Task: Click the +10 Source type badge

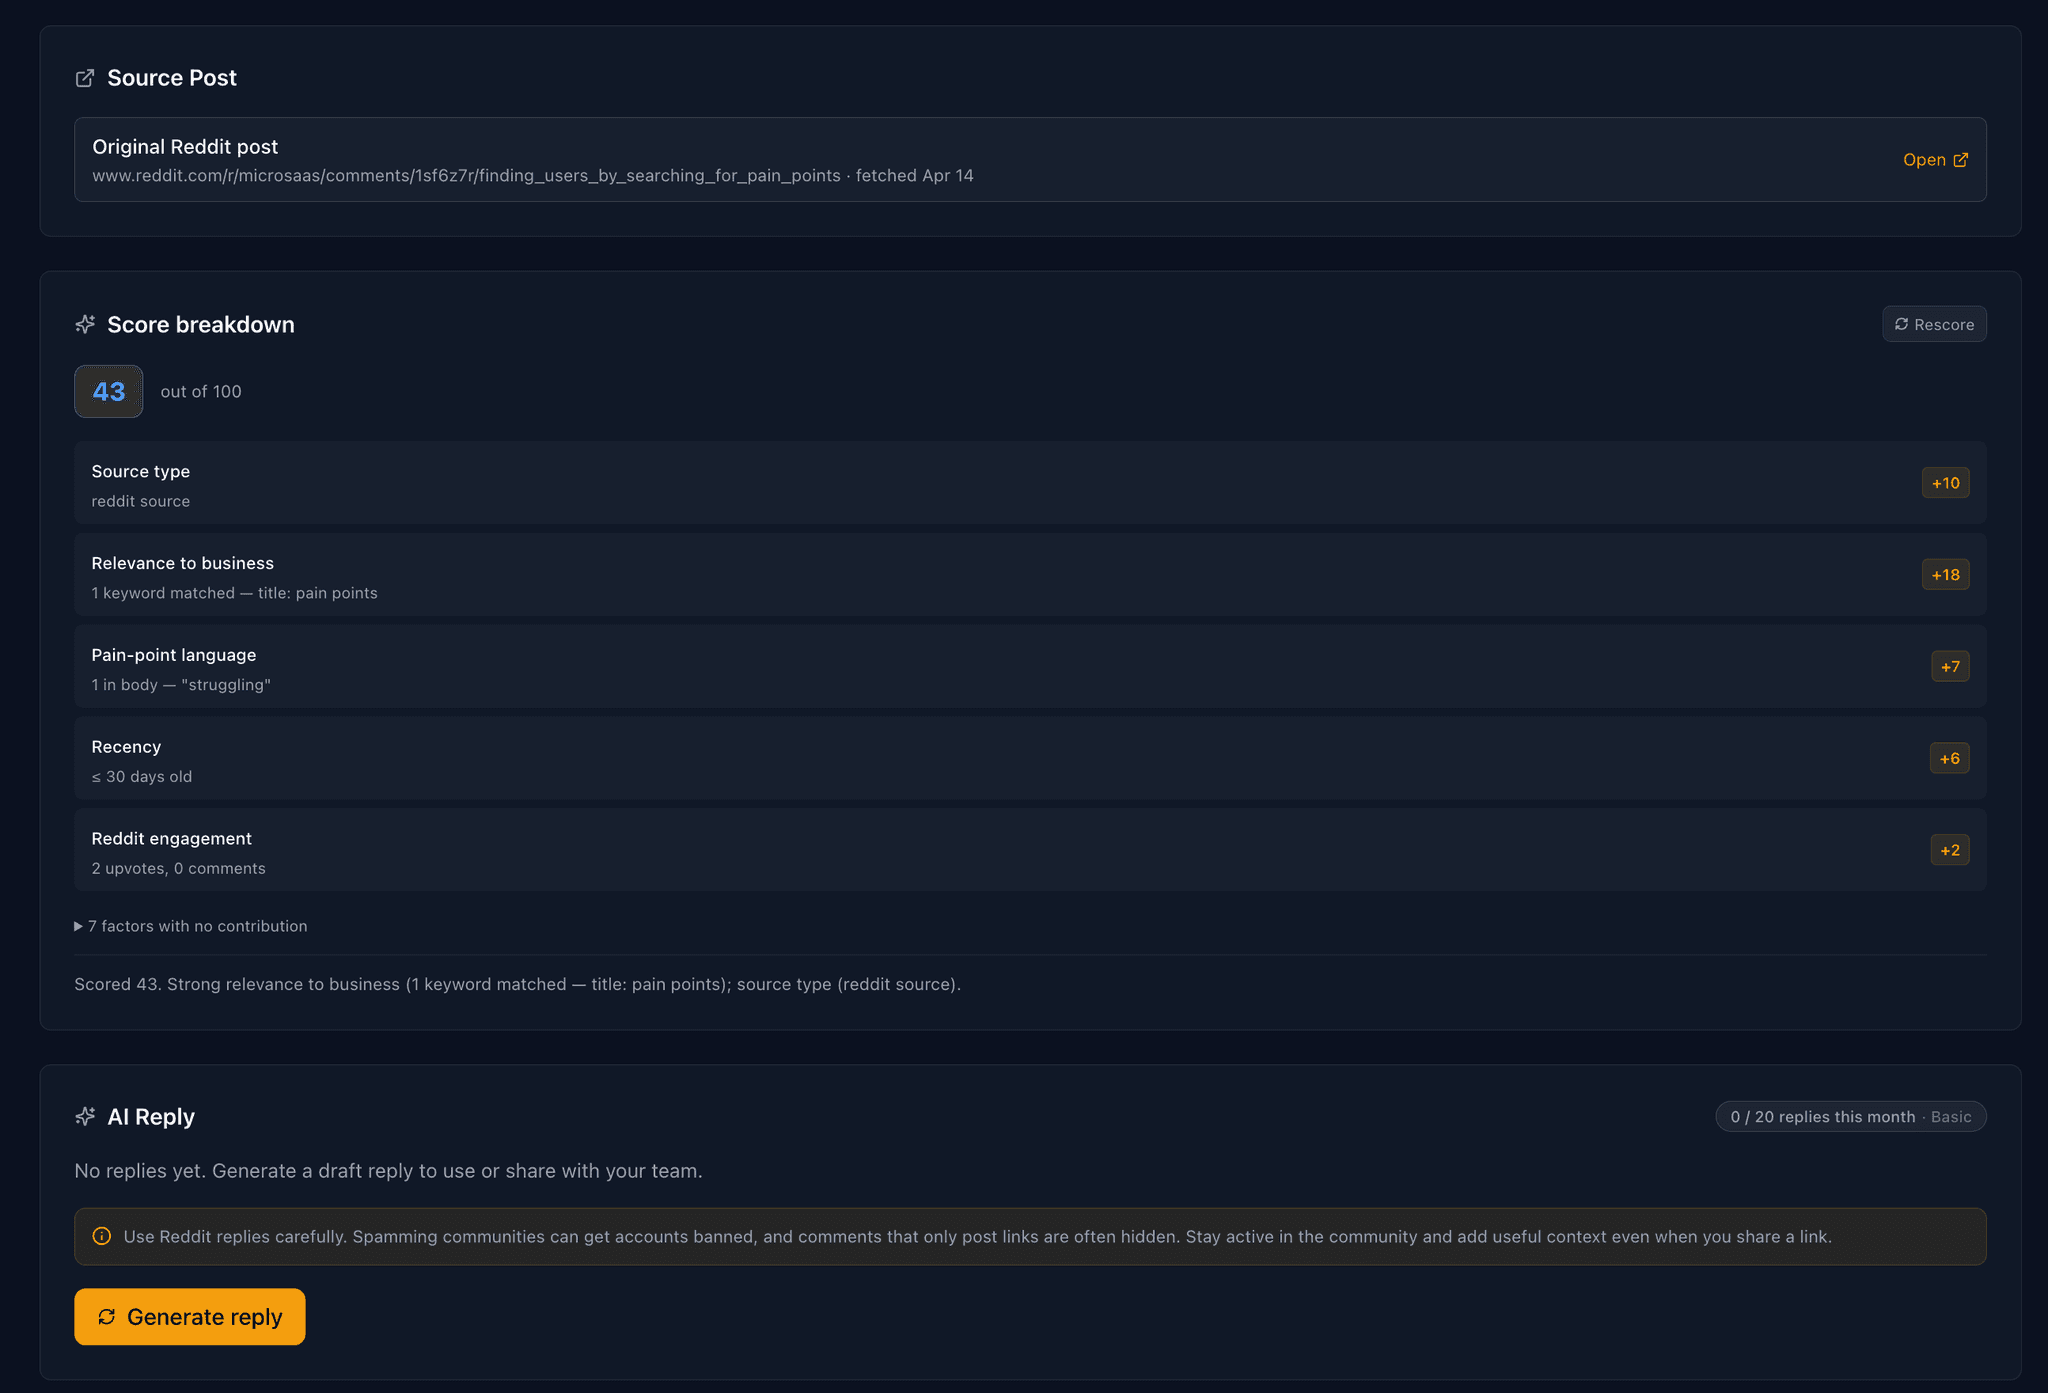Action: (1945, 483)
